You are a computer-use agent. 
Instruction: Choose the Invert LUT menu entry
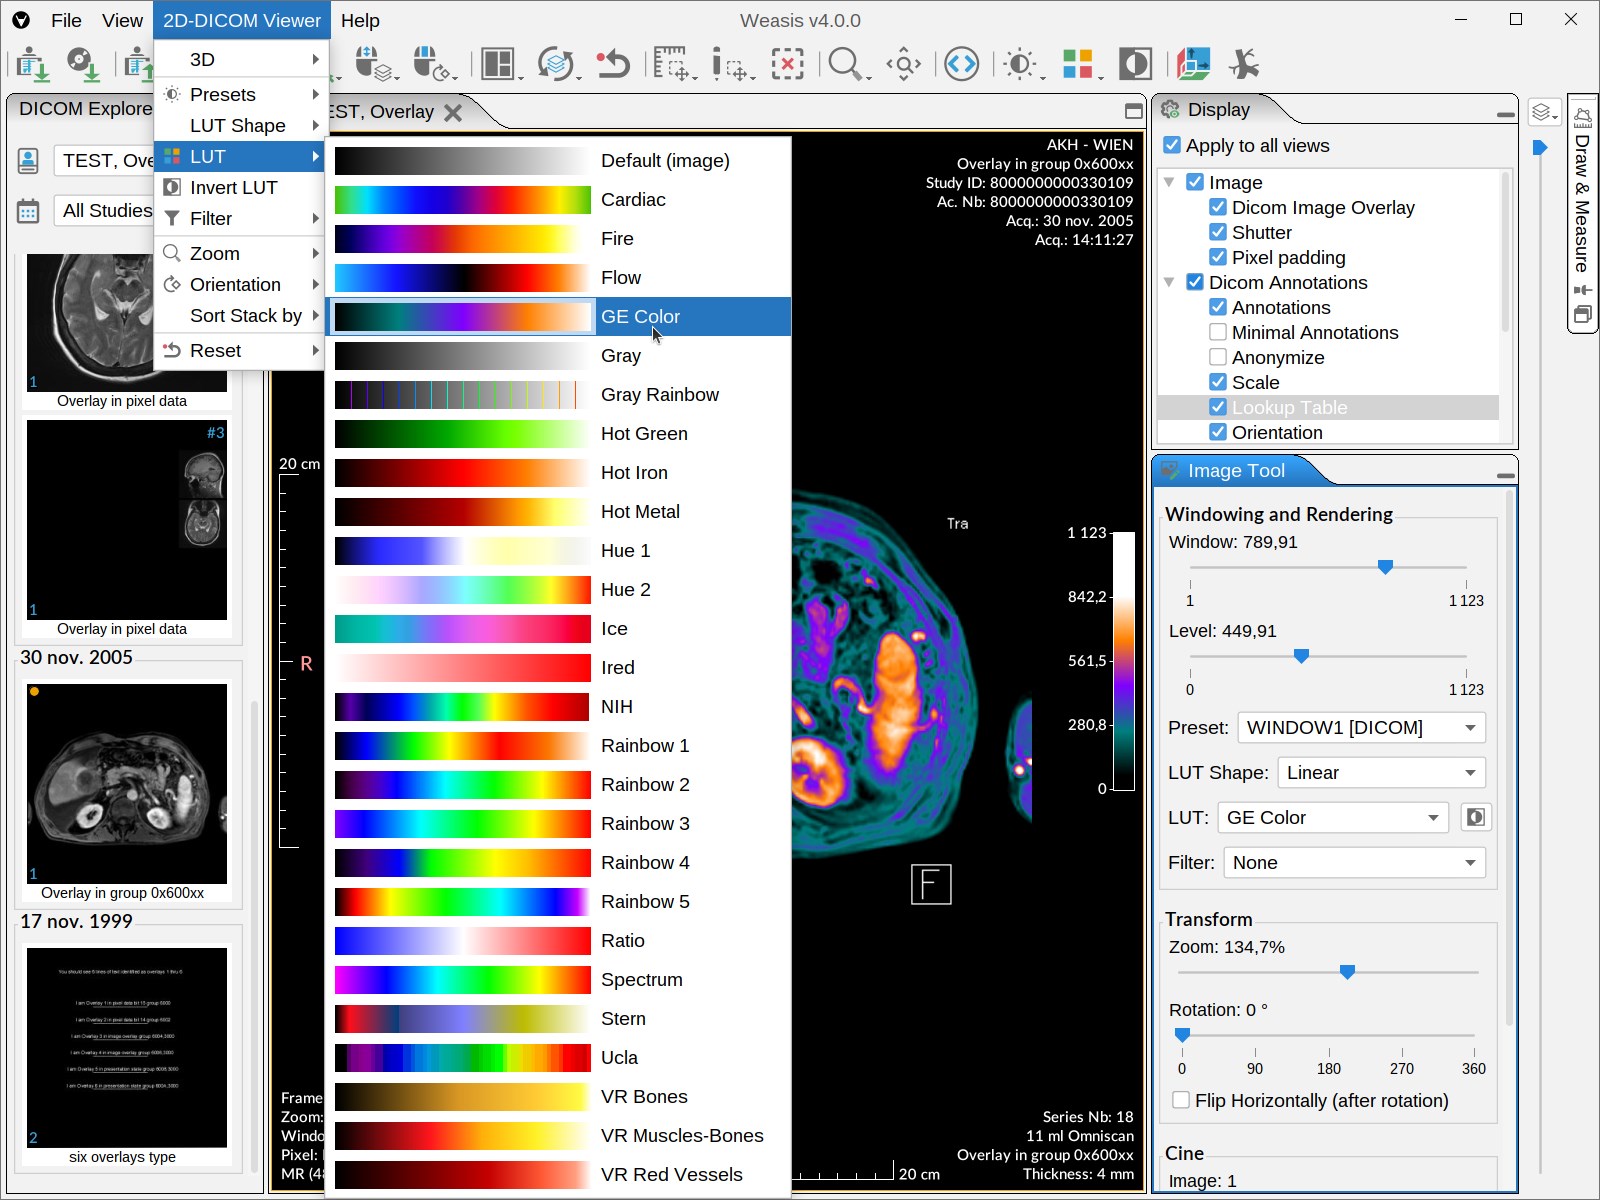click(x=233, y=187)
